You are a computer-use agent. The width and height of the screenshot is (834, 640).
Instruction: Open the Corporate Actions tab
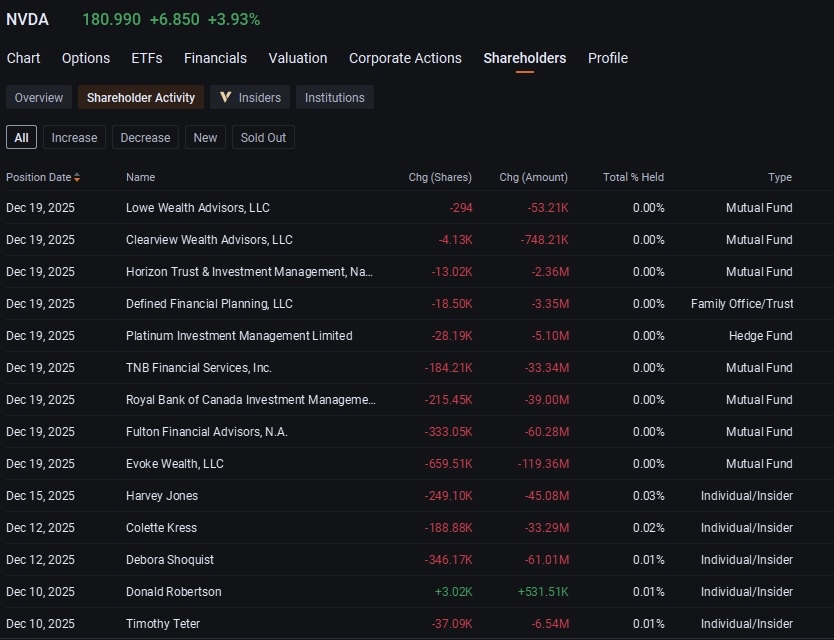[405, 58]
